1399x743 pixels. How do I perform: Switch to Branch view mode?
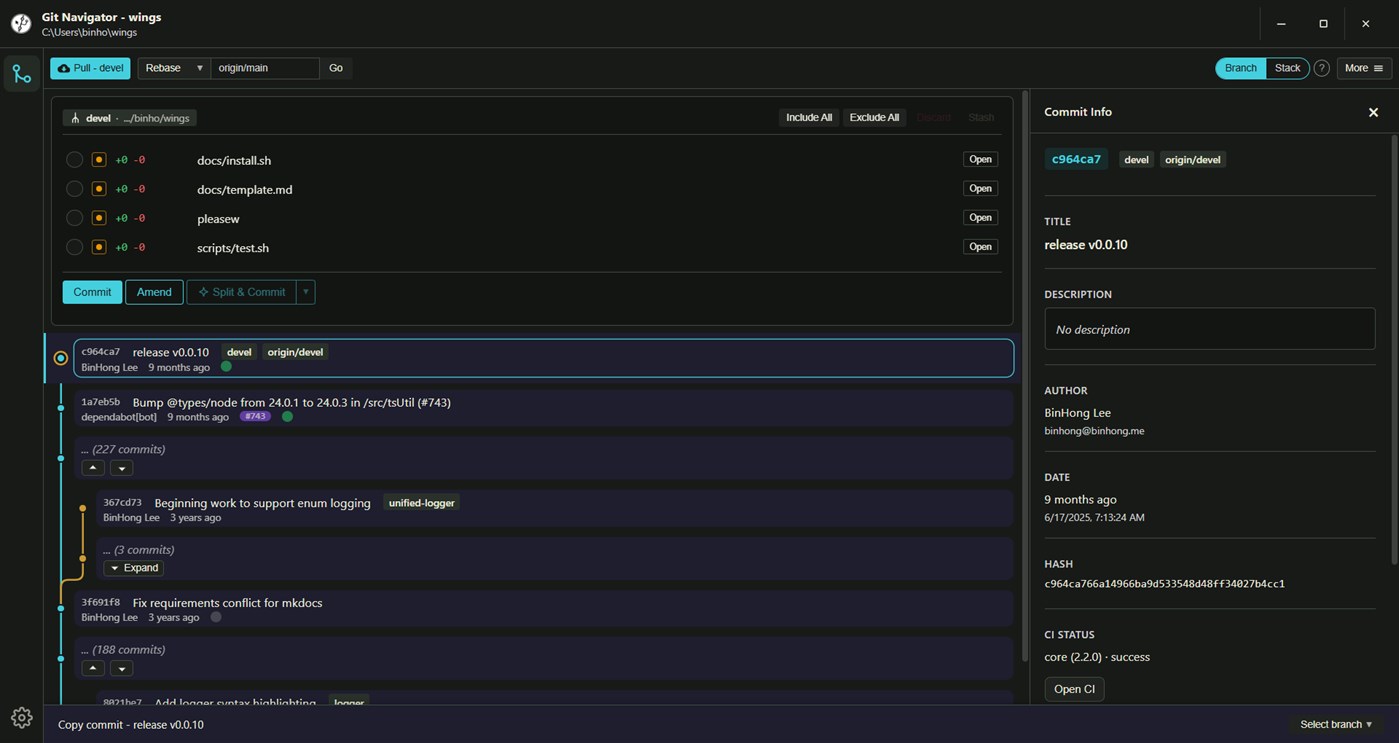click(1241, 68)
